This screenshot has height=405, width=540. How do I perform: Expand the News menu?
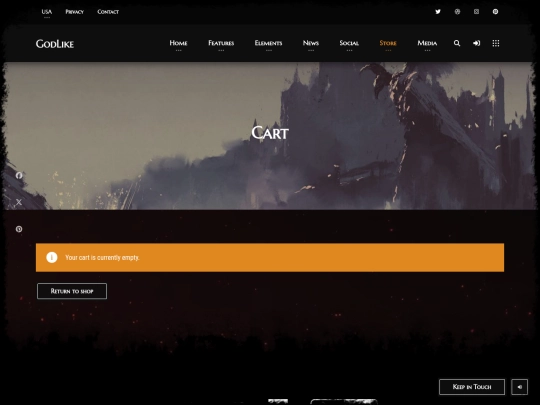(311, 43)
